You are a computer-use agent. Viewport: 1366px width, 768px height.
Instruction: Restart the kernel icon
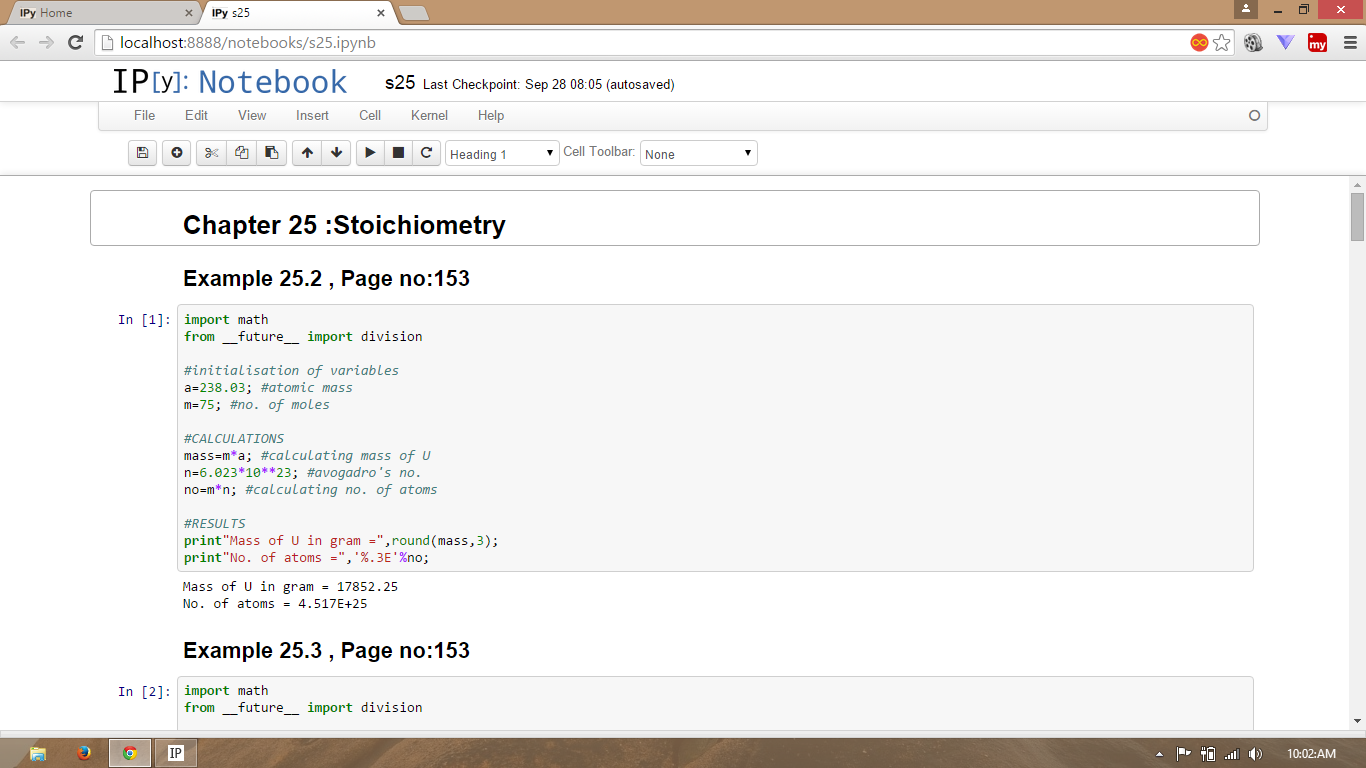pos(426,153)
